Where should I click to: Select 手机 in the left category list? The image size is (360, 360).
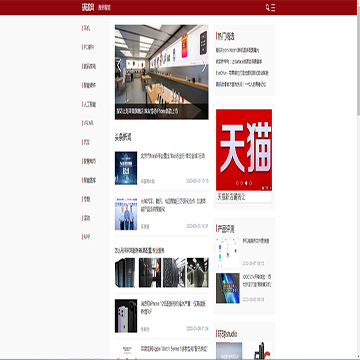tap(87, 28)
